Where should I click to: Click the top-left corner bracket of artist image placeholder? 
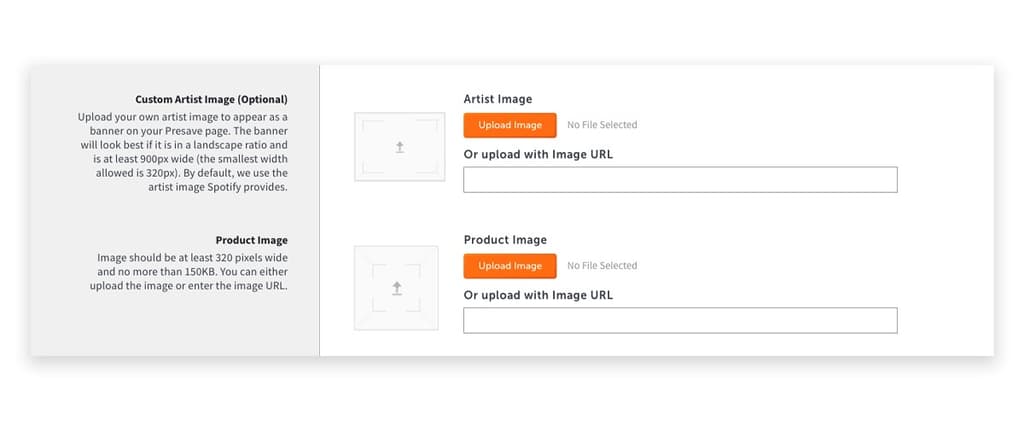tap(365, 123)
